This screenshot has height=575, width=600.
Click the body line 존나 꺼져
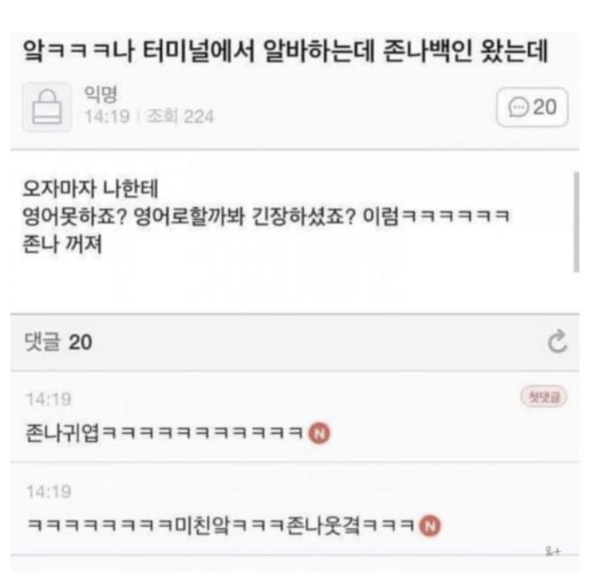pos(62,244)
